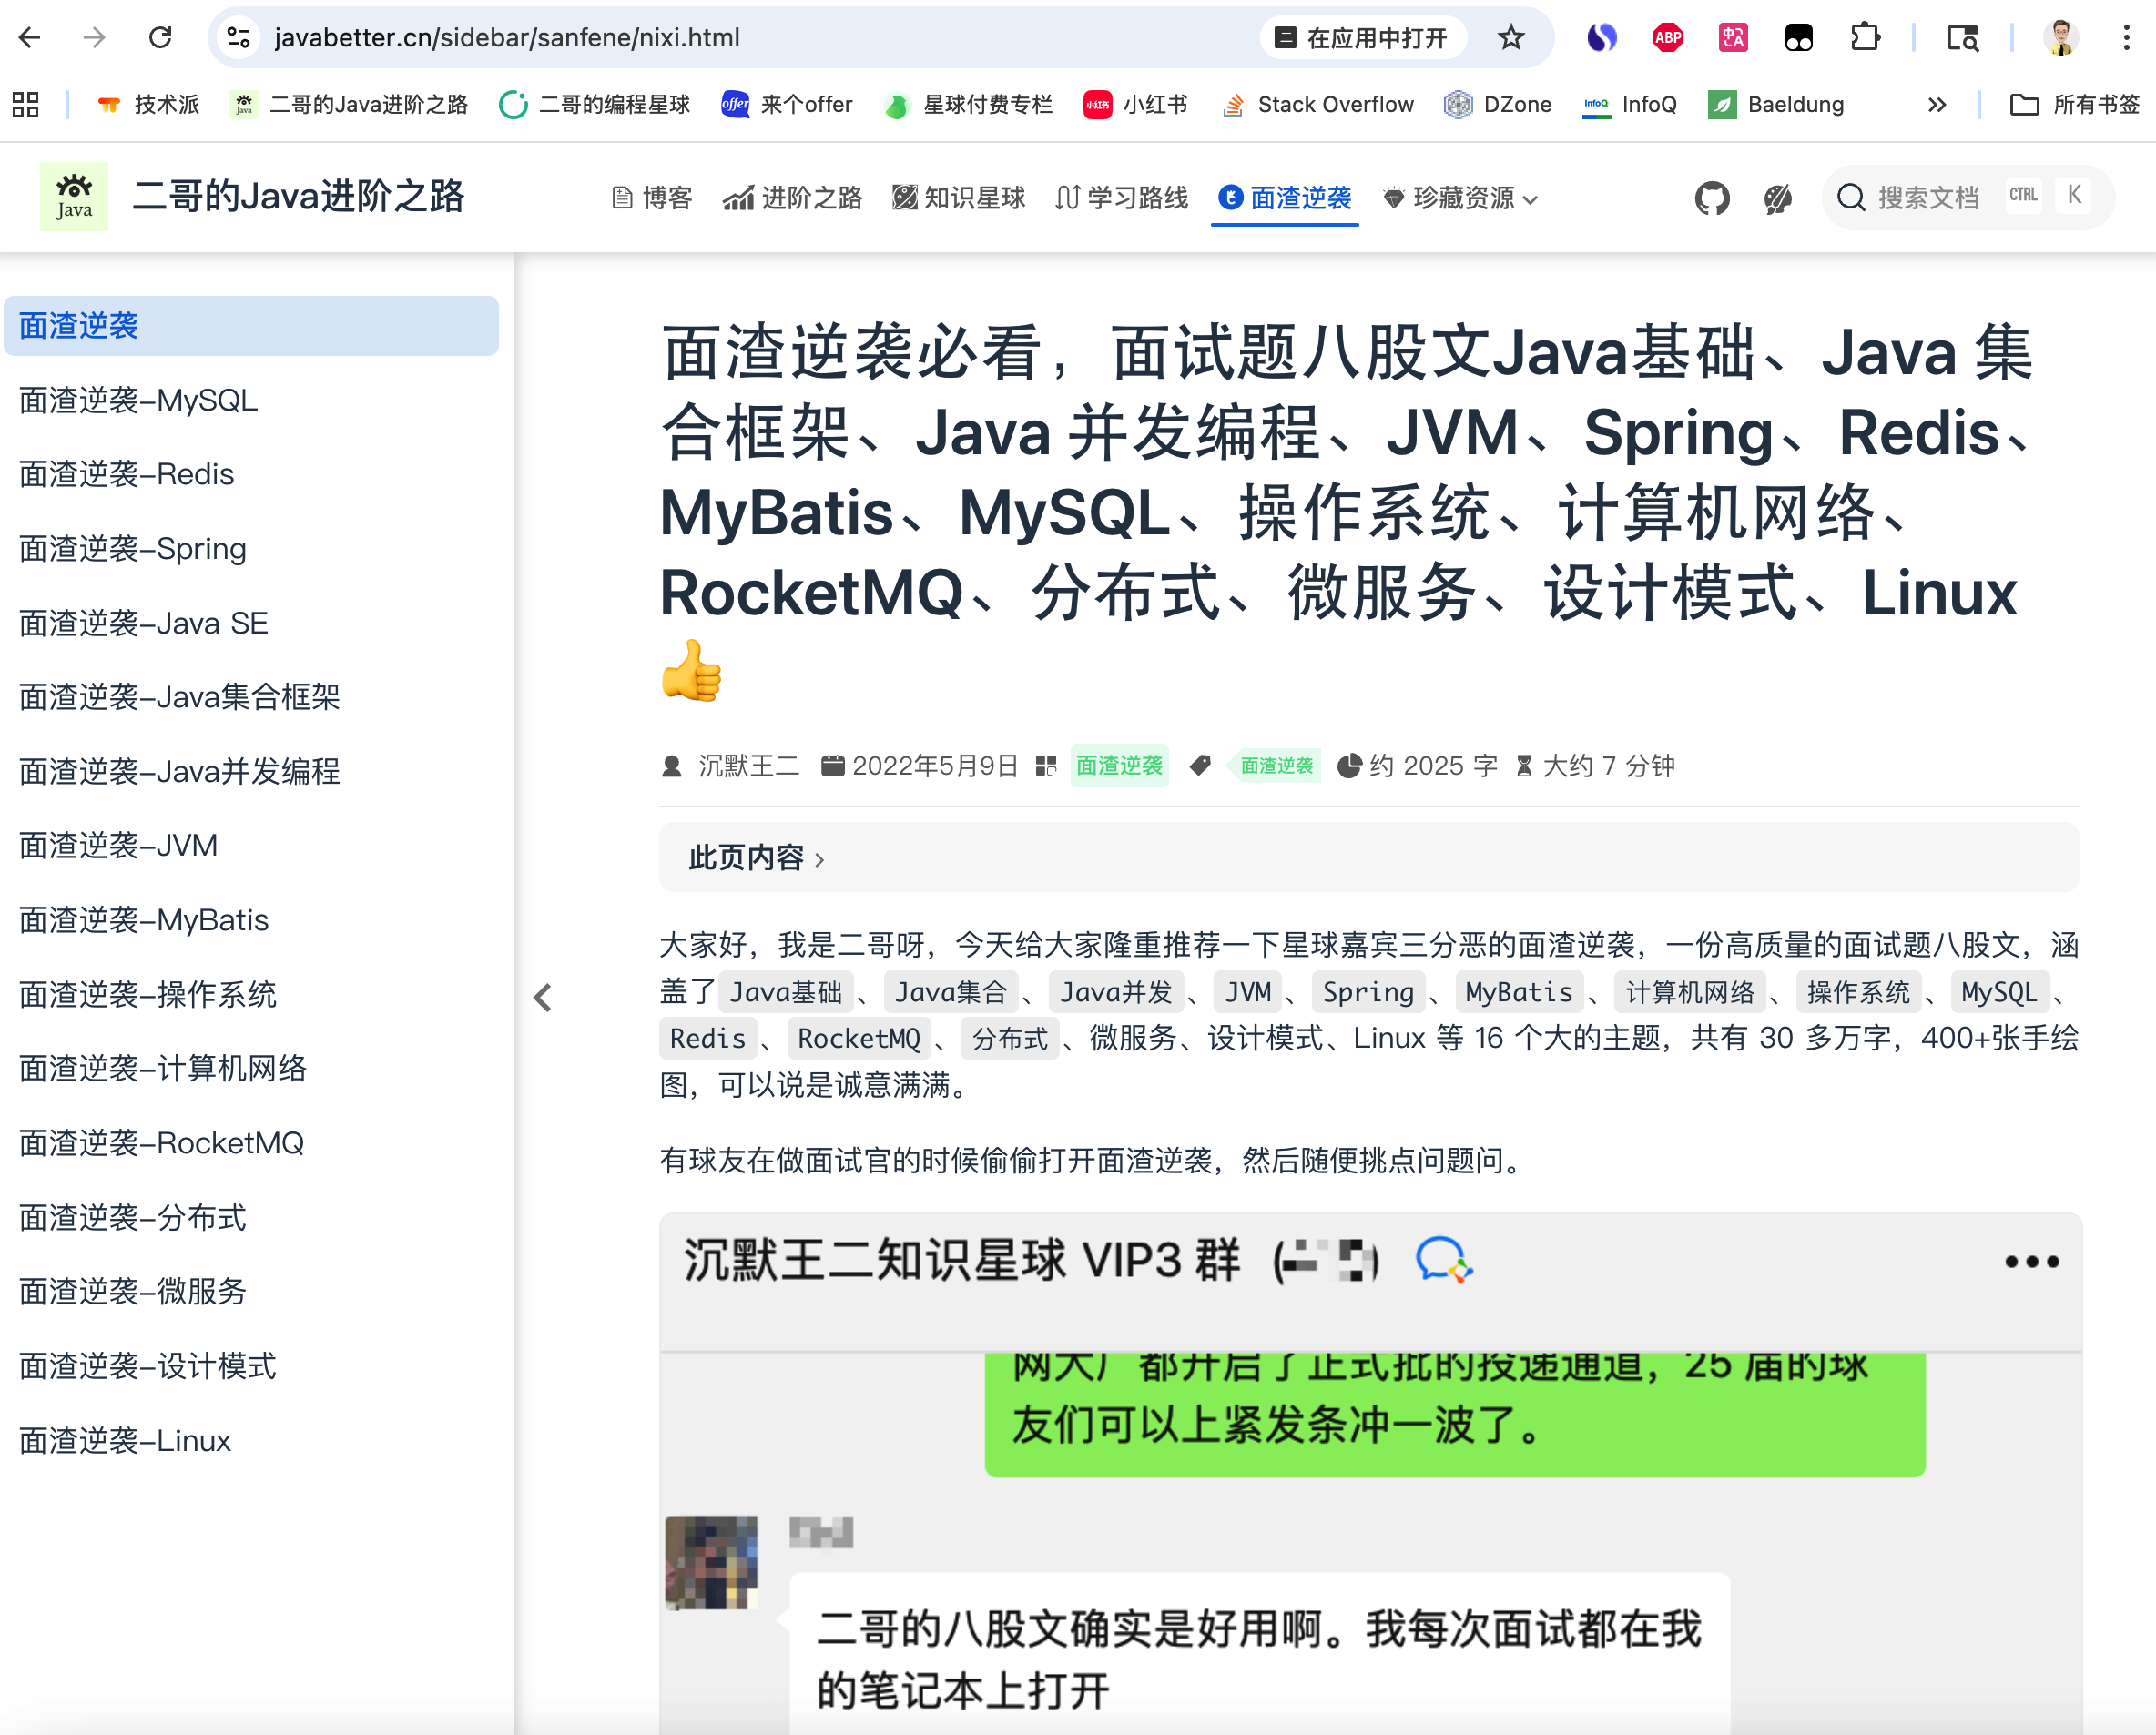Image resolution: width=2156 pixels, height=1735 pixels.
Task: Click the site information icon in address bar
Action: 238,38
